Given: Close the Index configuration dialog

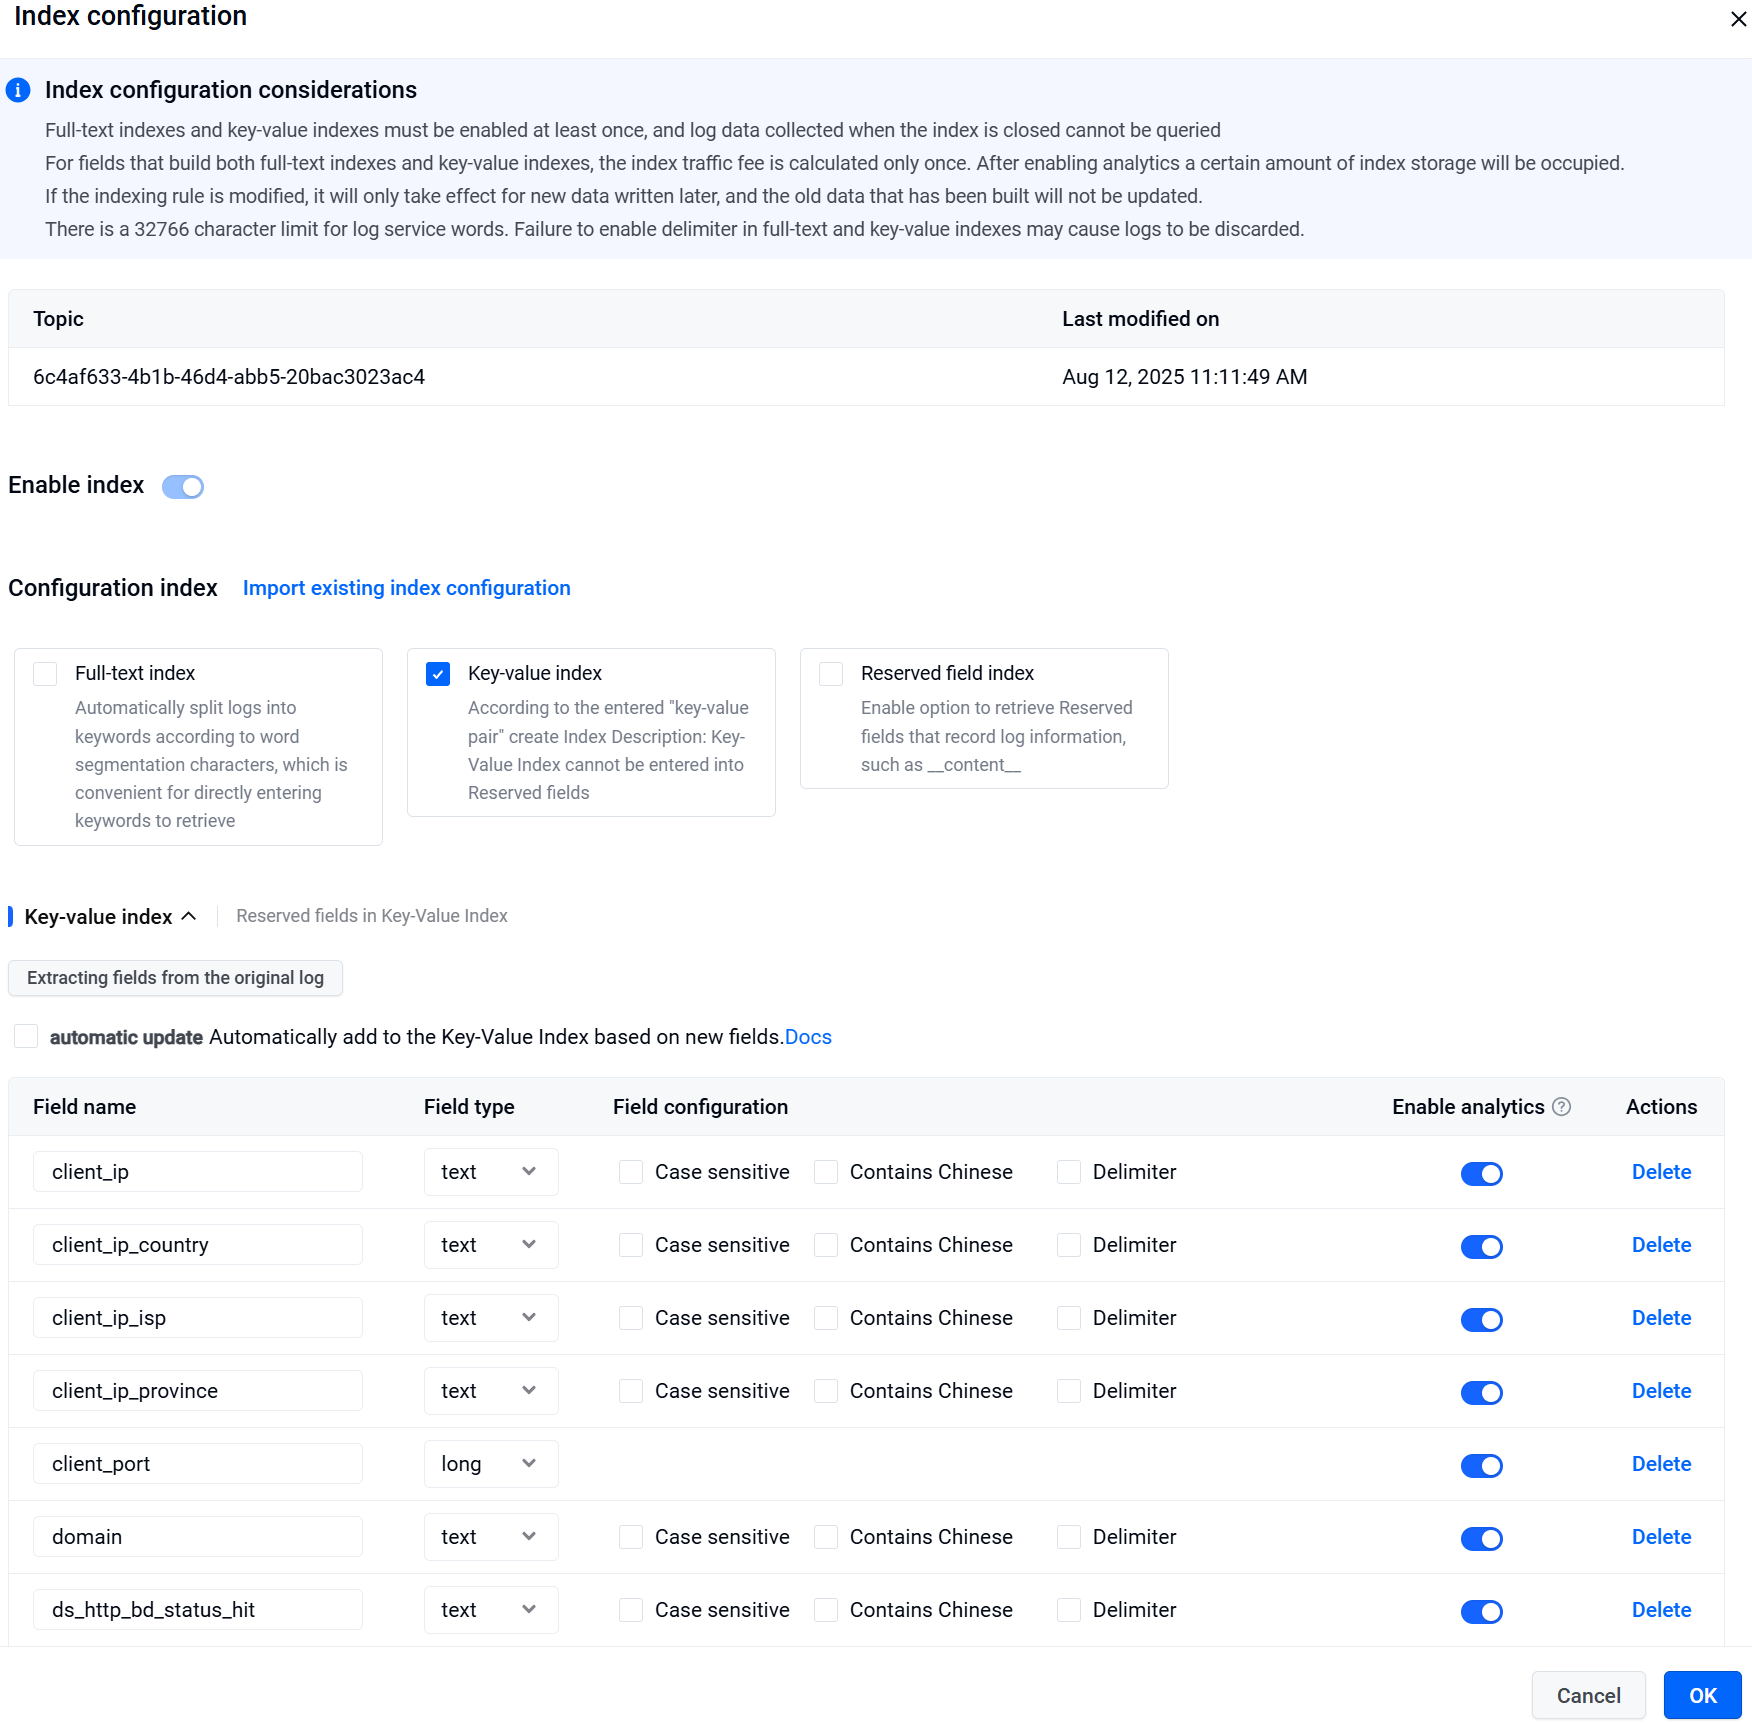Looking at the screenshot, I should [x=1738, y=20].
